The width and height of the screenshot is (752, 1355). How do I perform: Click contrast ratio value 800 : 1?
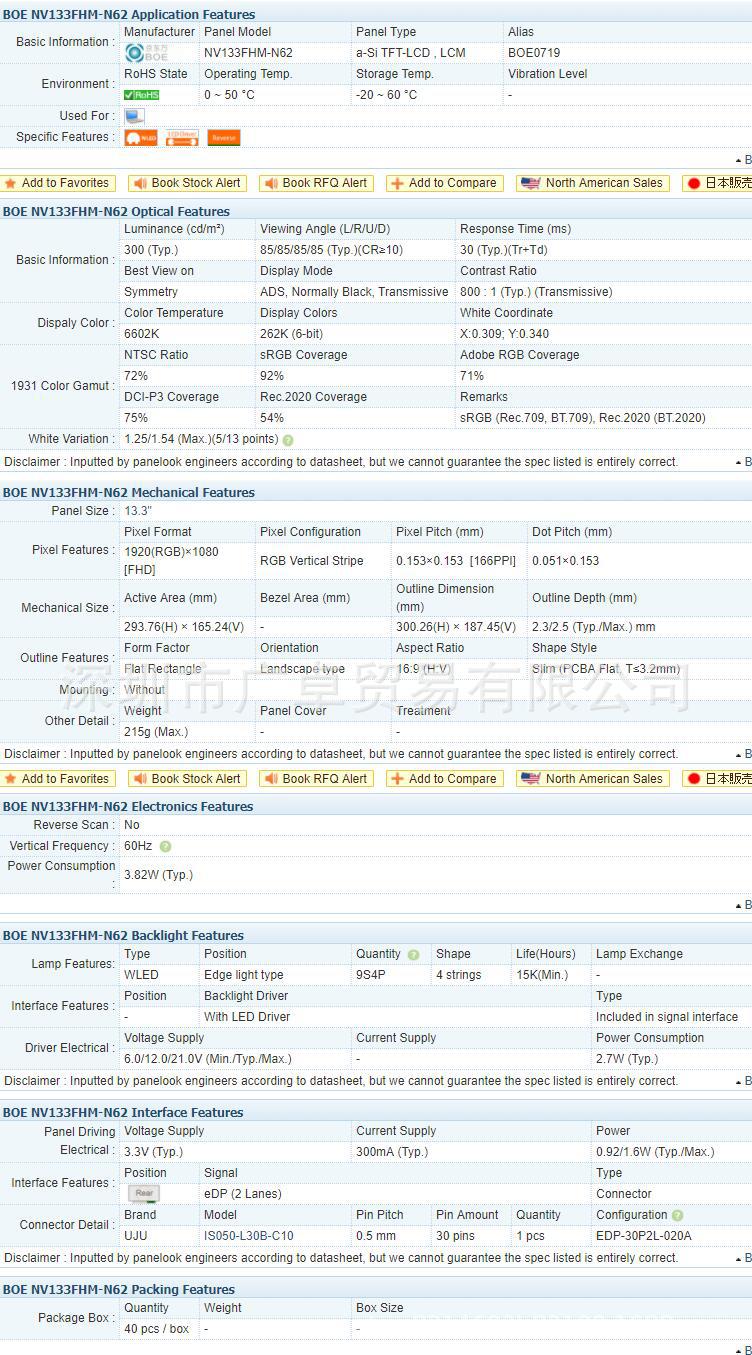pyautogui.click(x=536, y=292)
